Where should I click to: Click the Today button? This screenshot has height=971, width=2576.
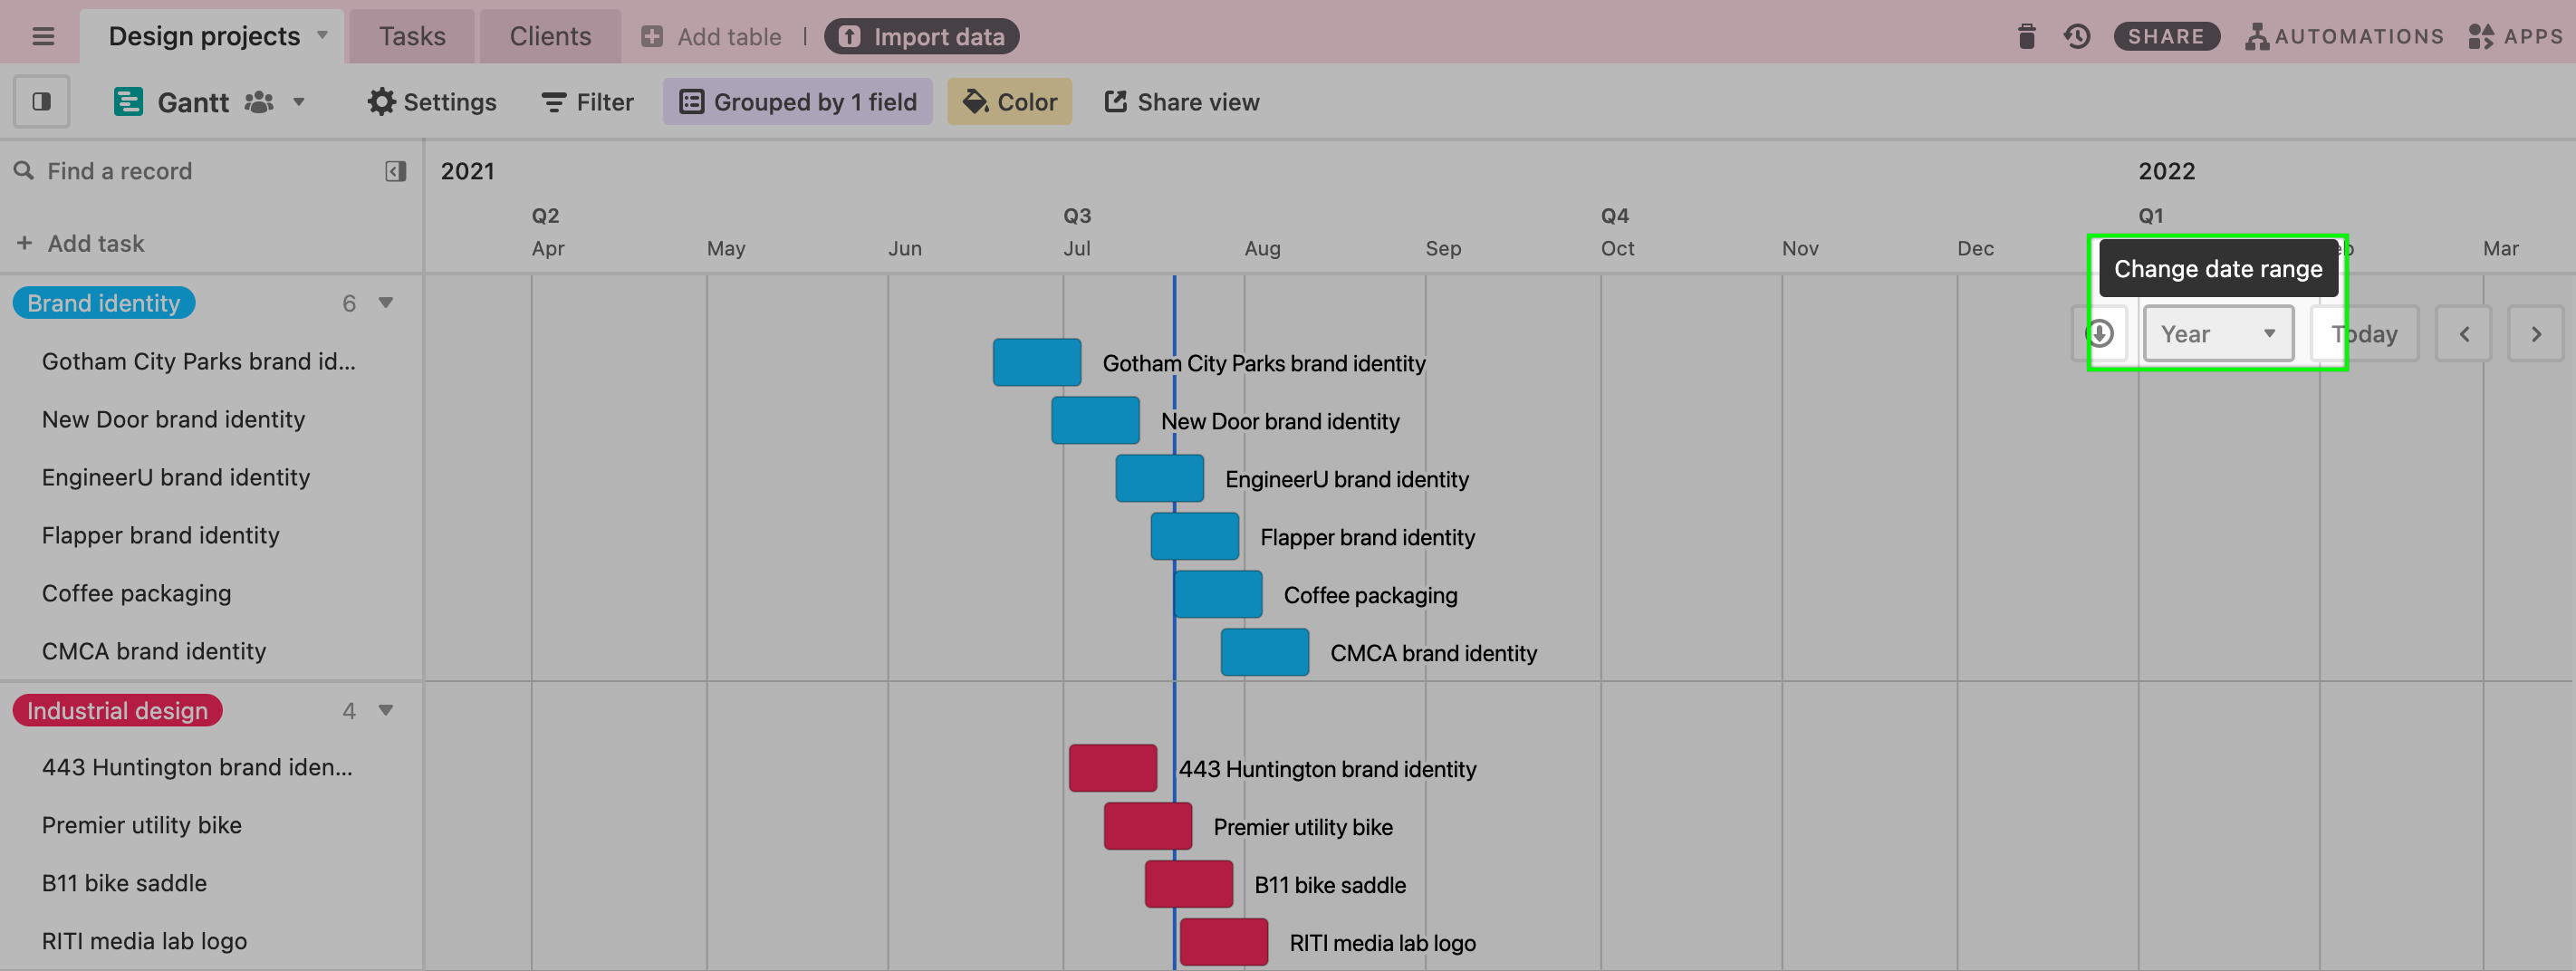tap(2364, 334)
